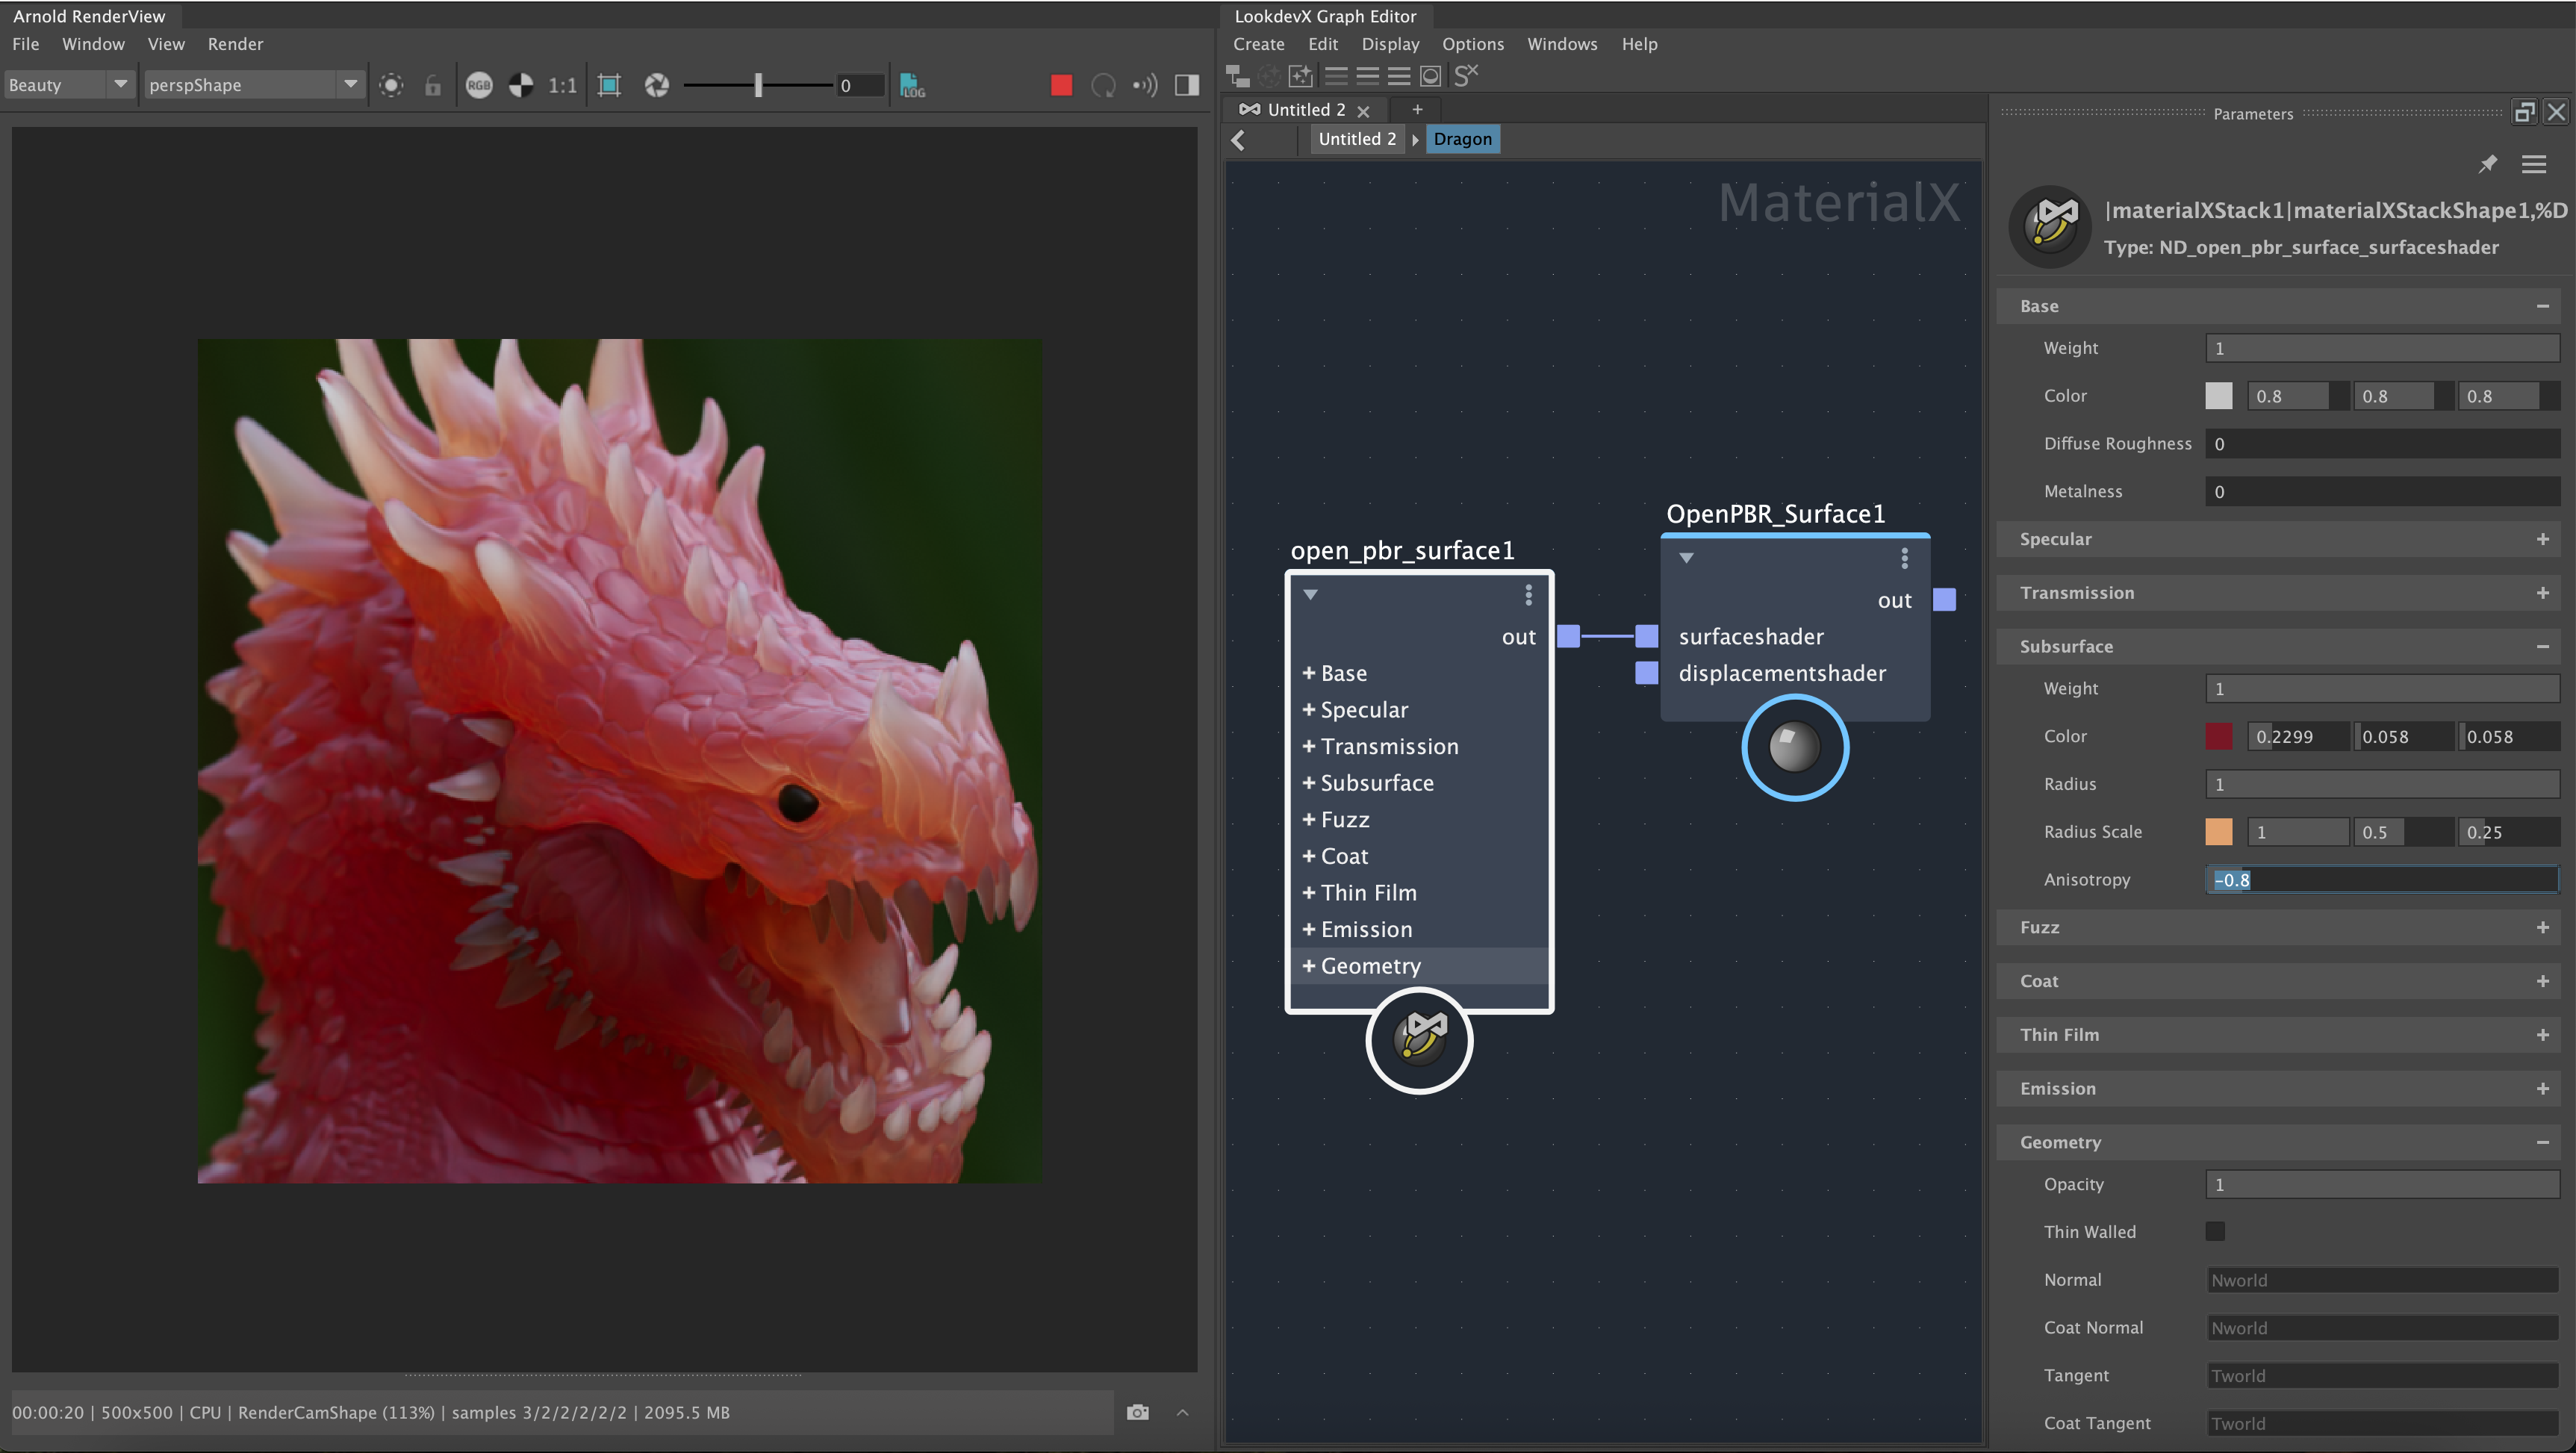Add a new graph tab with plus
Viewport: 2576px width, 1453px height.
(x=1416, y=109)
